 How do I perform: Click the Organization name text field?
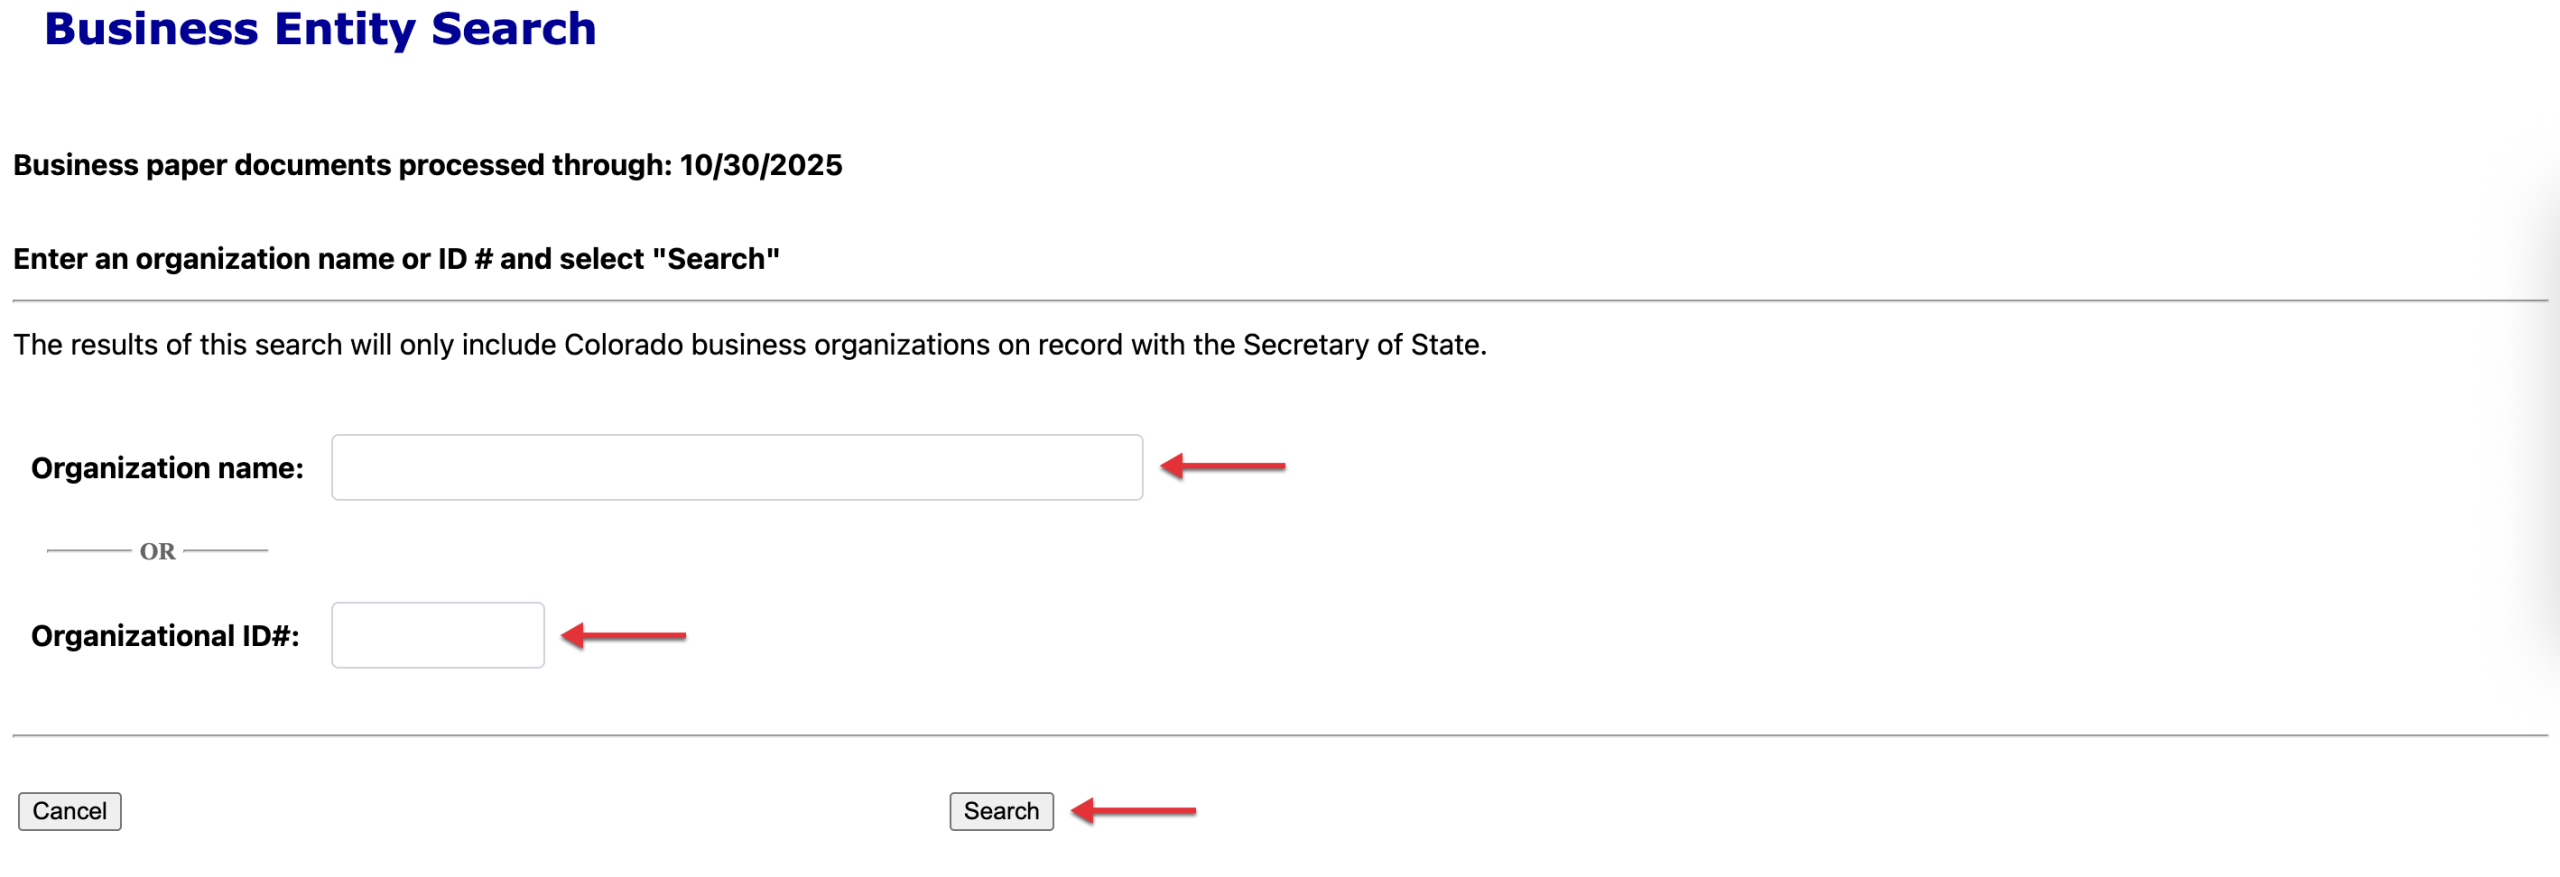[736, 467]
